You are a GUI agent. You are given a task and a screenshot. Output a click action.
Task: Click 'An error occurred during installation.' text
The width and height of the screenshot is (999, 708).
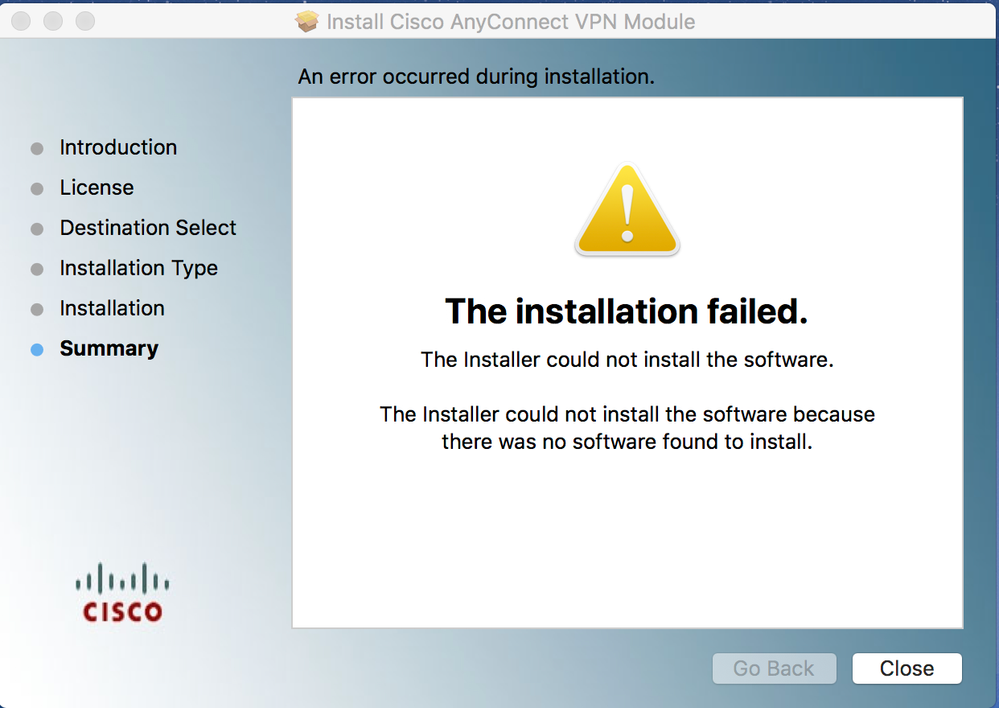[x=476, y=76]
